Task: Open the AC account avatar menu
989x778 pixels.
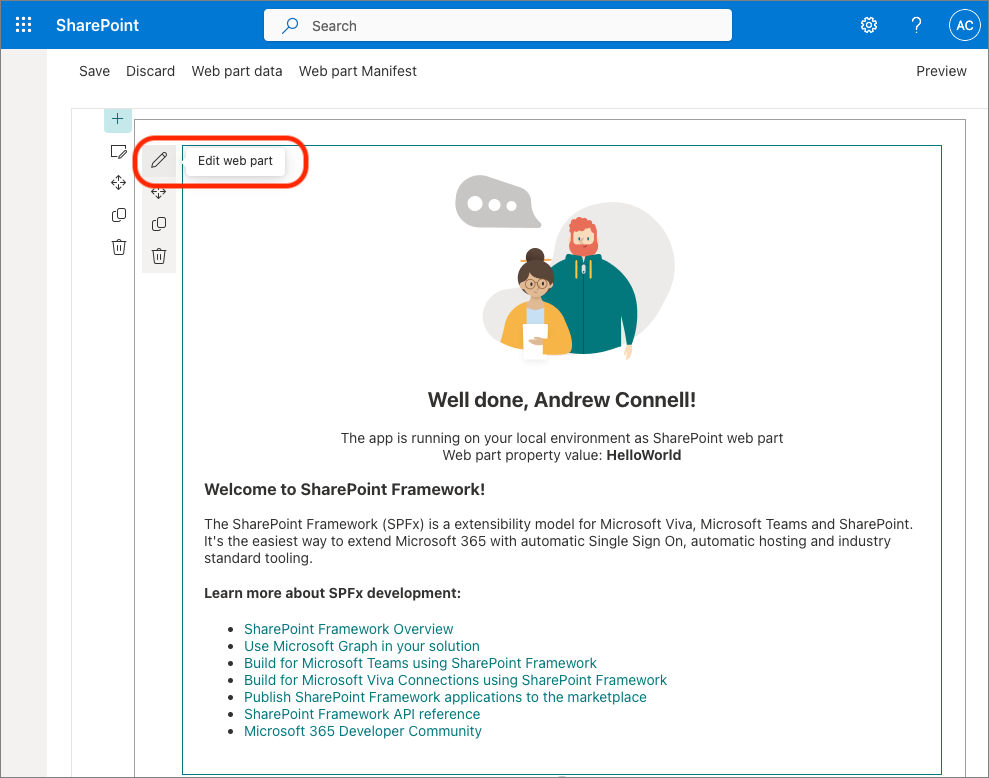Action: click(x=964, y=25)
